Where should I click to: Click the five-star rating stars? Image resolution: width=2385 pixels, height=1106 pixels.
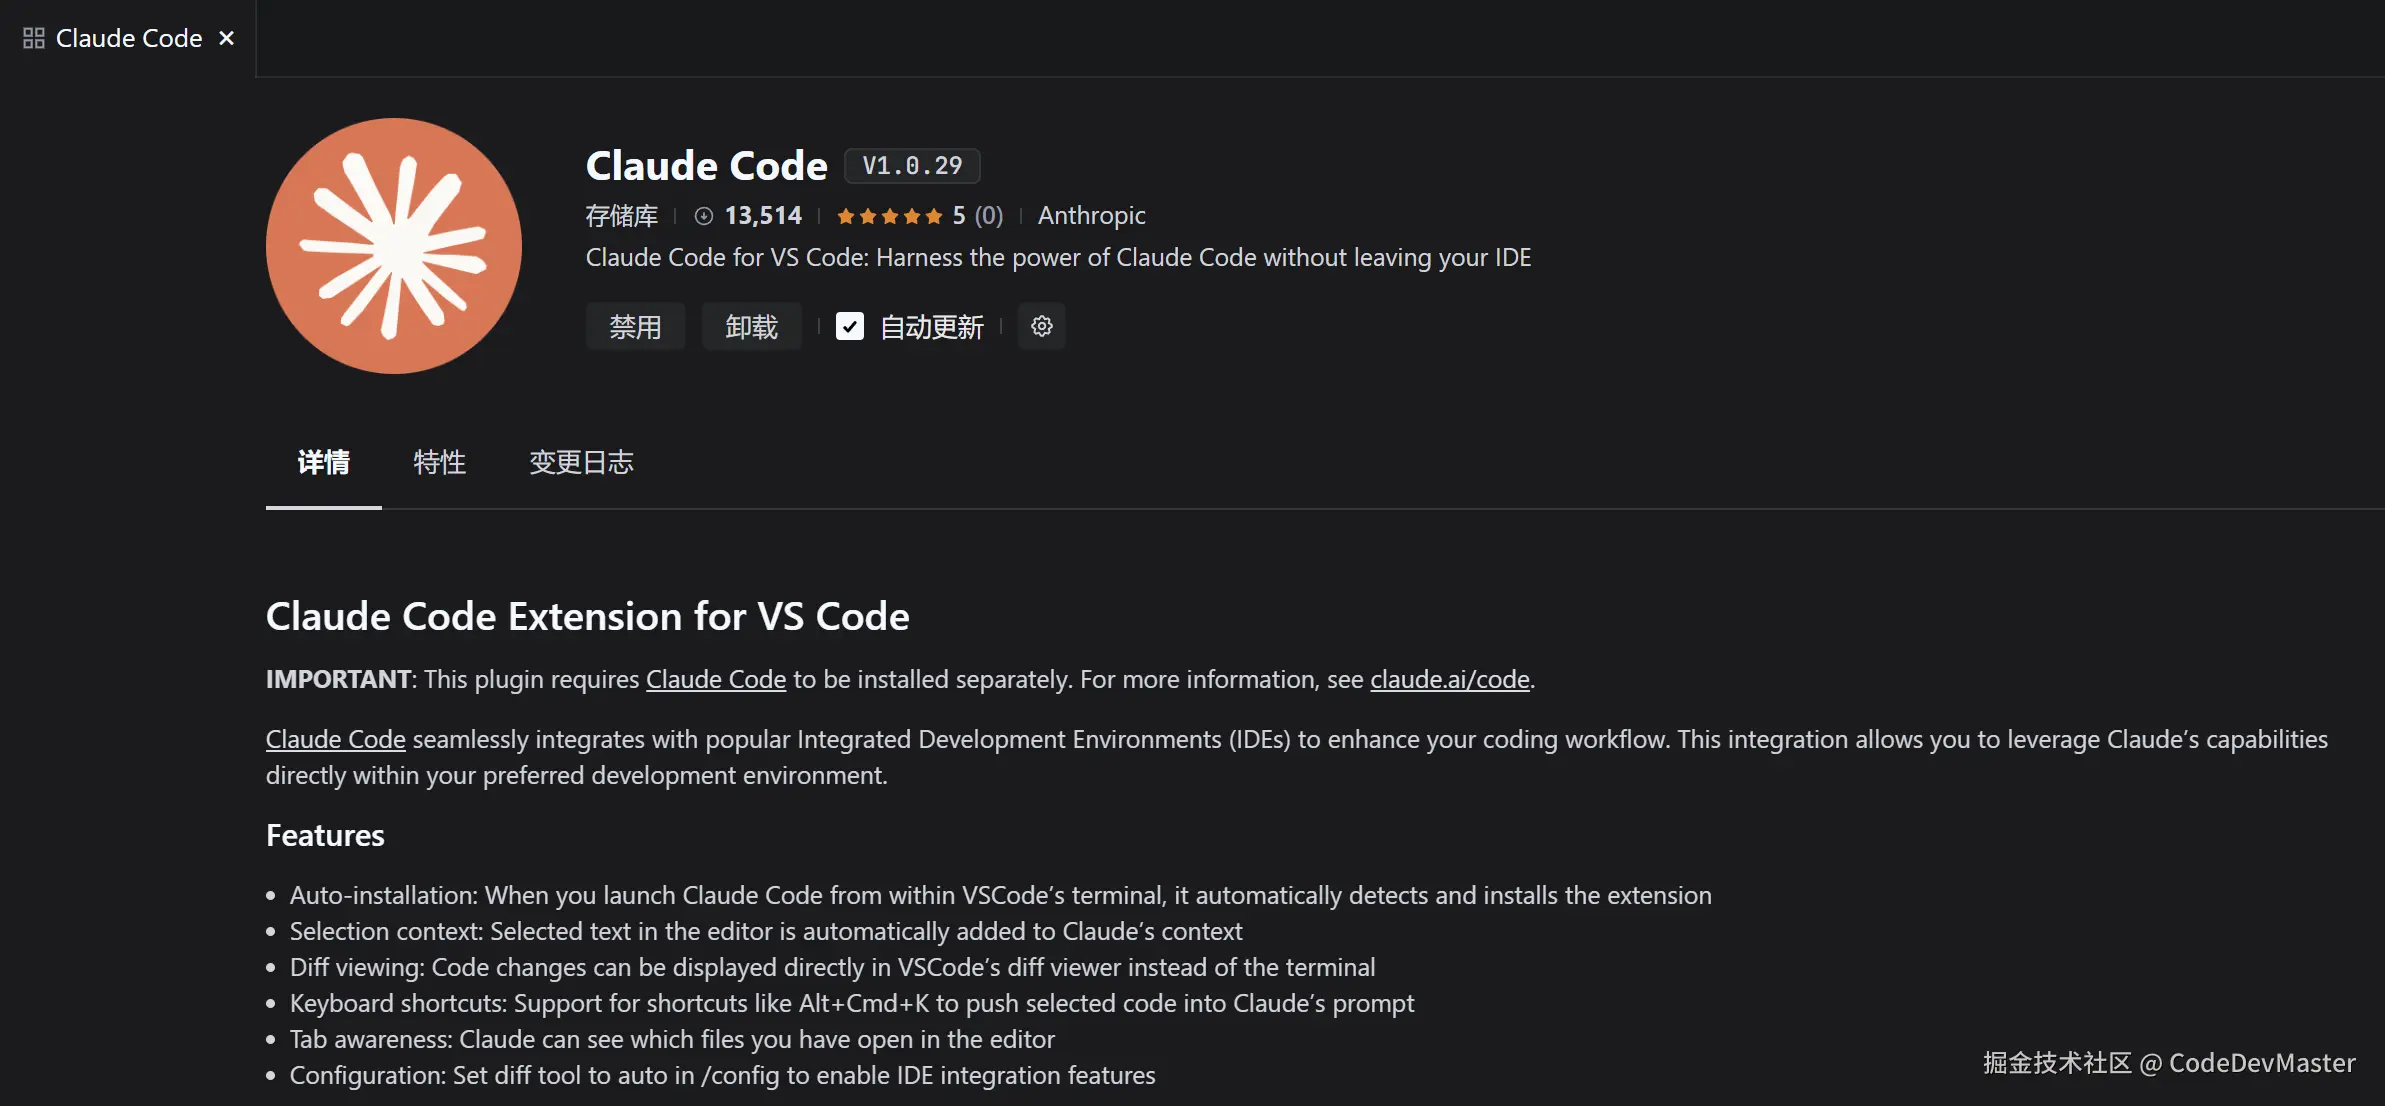(889, 216)
